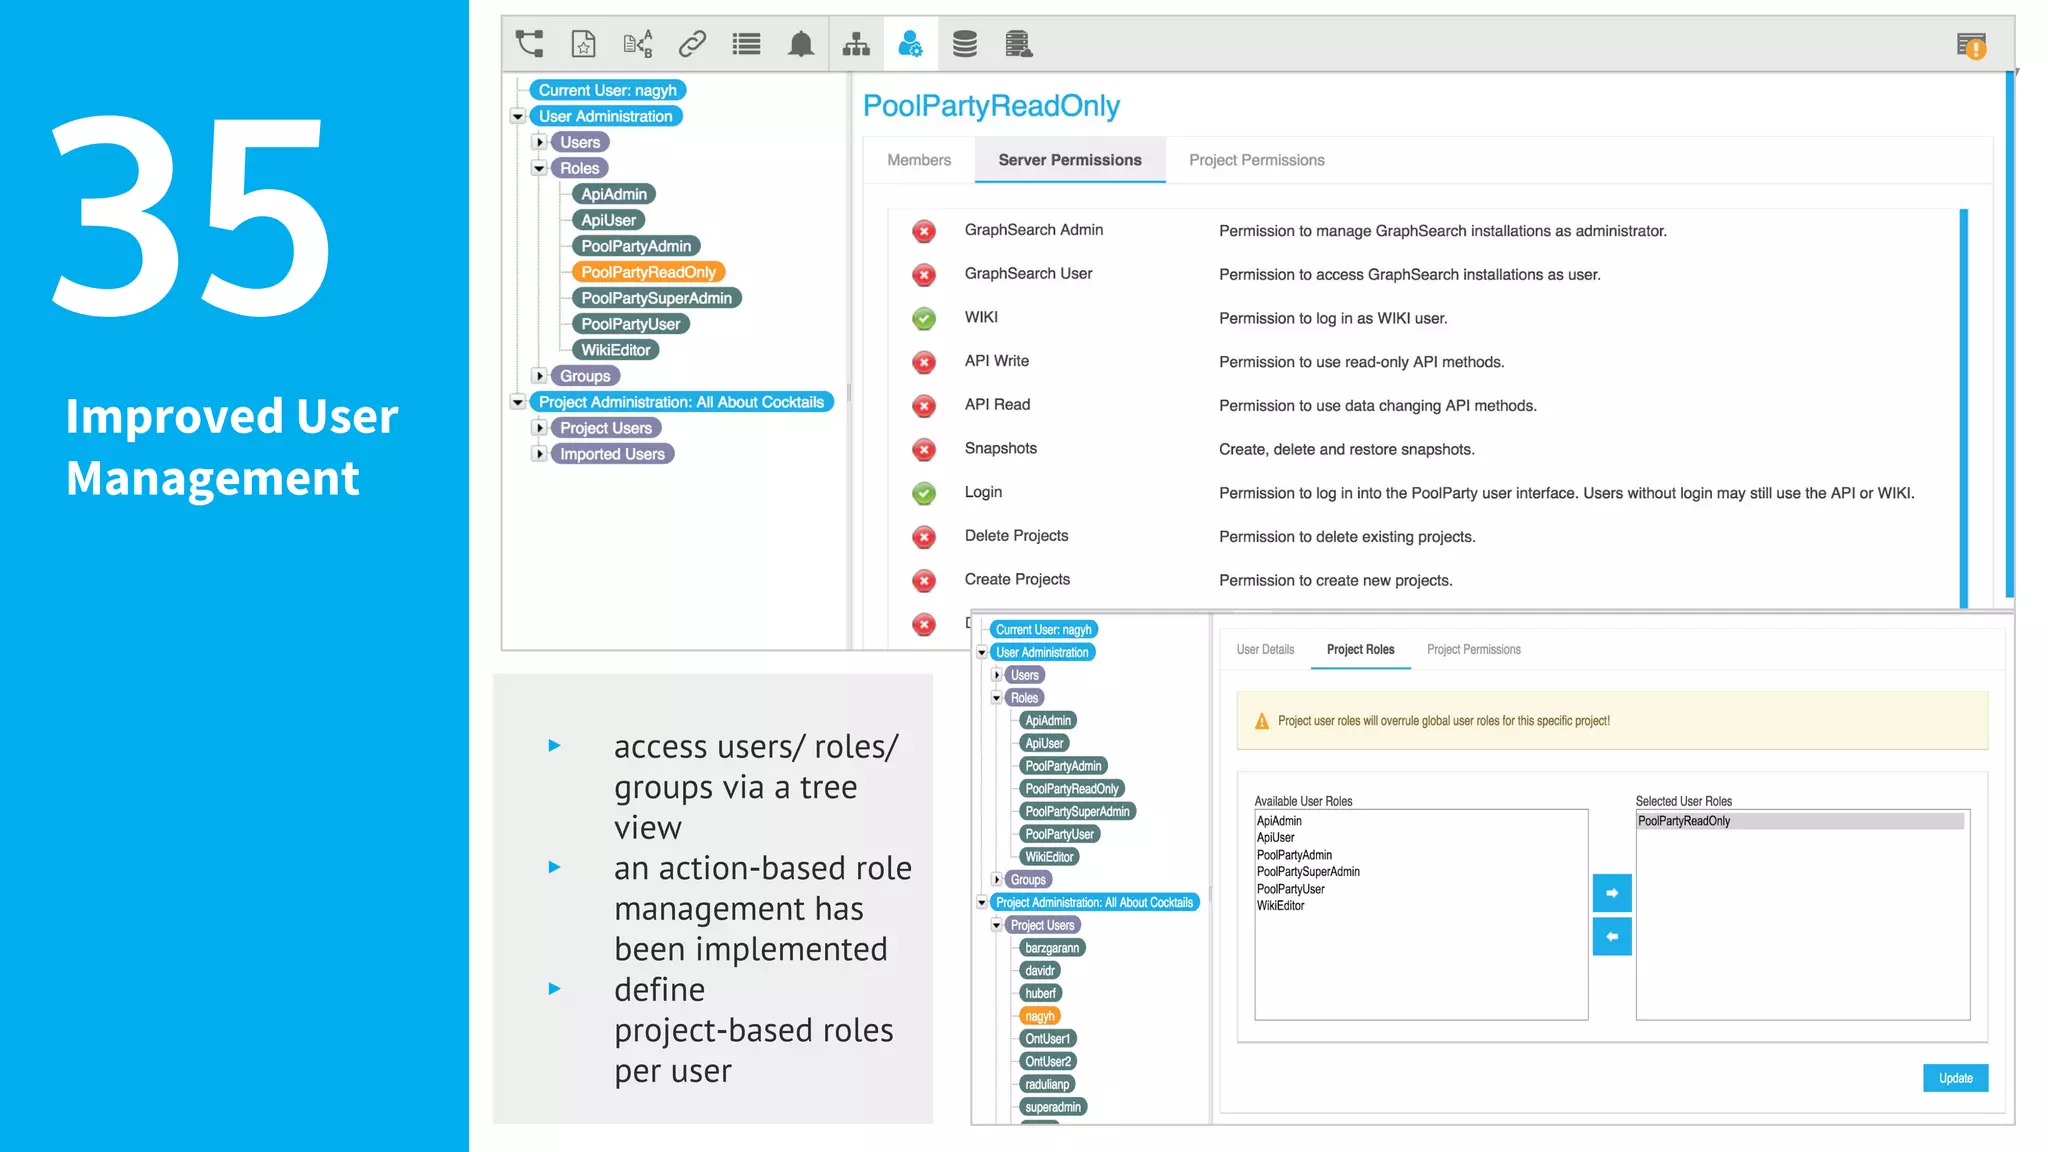
Task: Select the user management toolbar icon
Action: pos(910,43)
